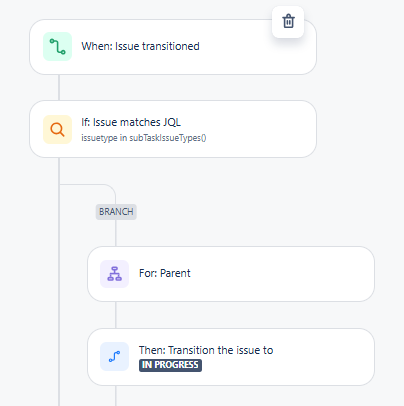Click connector line between trigger and JQL condition
The height and width of the screenshot is (406, 404).
59,87
